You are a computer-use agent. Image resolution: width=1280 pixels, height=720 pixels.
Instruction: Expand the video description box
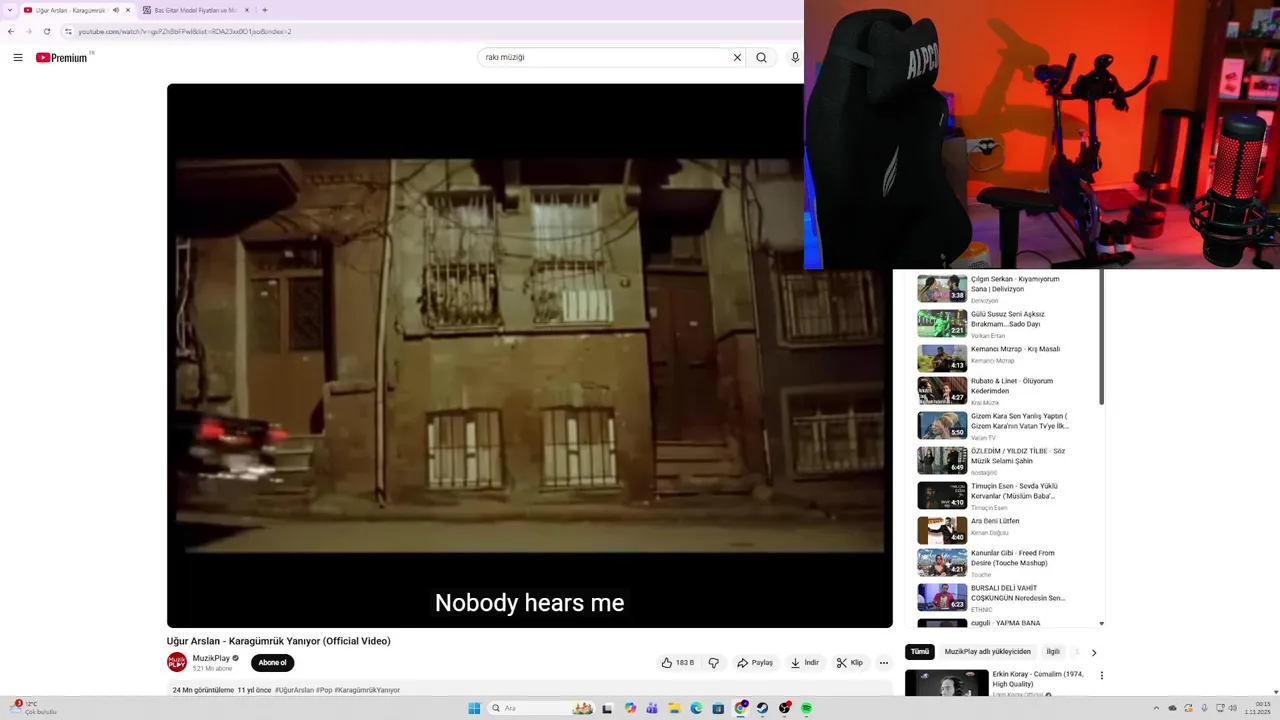tap(530, 689)
